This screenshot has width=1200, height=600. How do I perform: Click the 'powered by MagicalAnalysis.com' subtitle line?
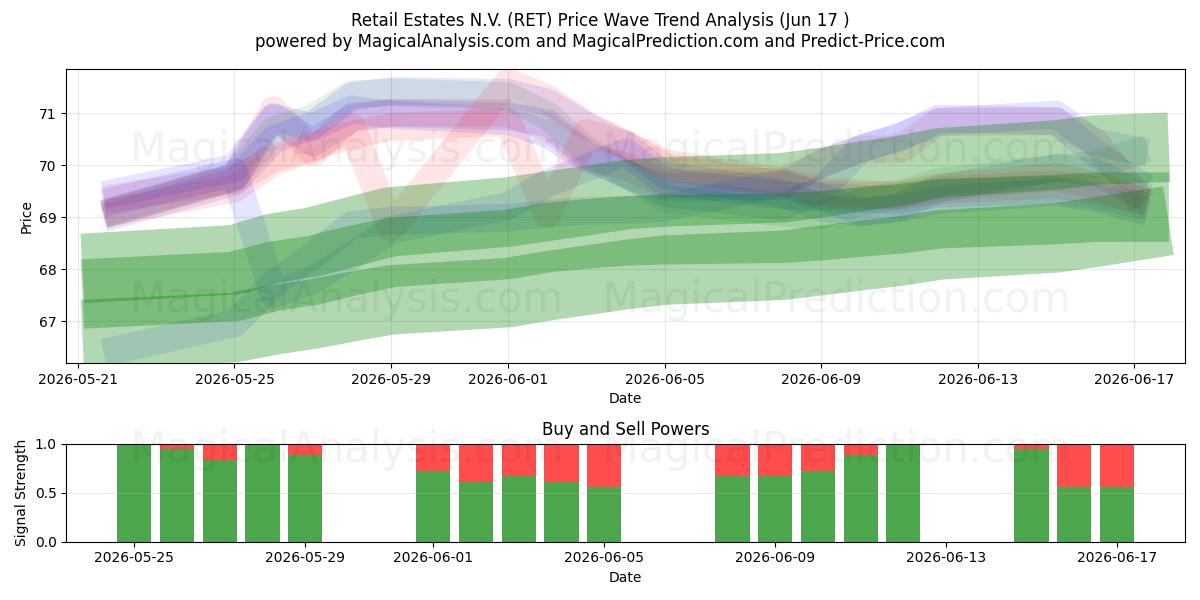pos(600,41)
